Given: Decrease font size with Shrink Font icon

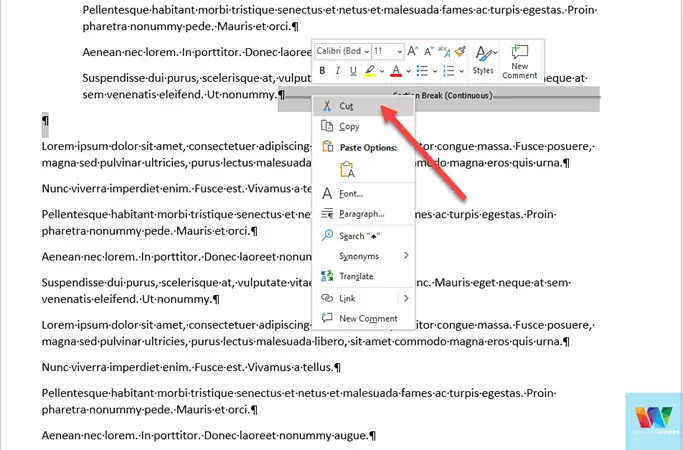Looking at the screenshot, I should (429, 51).
